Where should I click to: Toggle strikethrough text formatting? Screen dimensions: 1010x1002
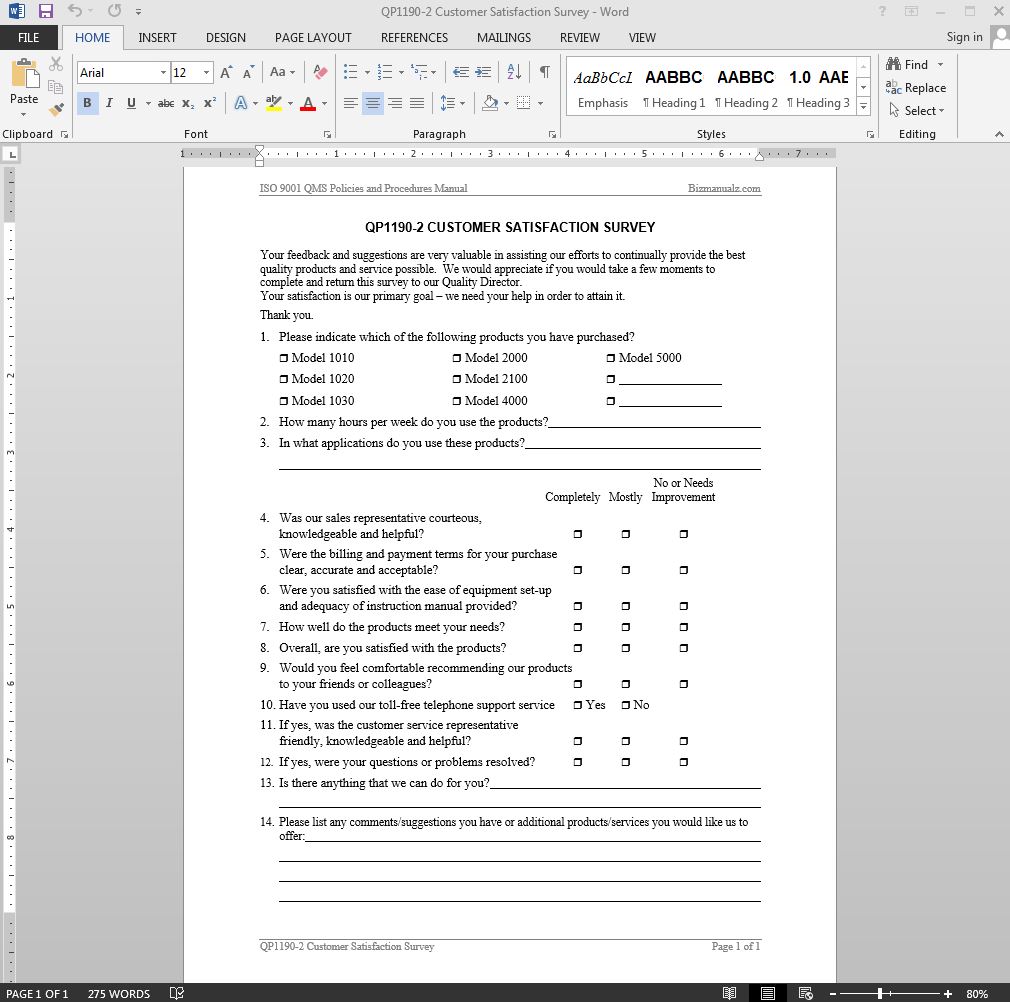pos(166,103)
